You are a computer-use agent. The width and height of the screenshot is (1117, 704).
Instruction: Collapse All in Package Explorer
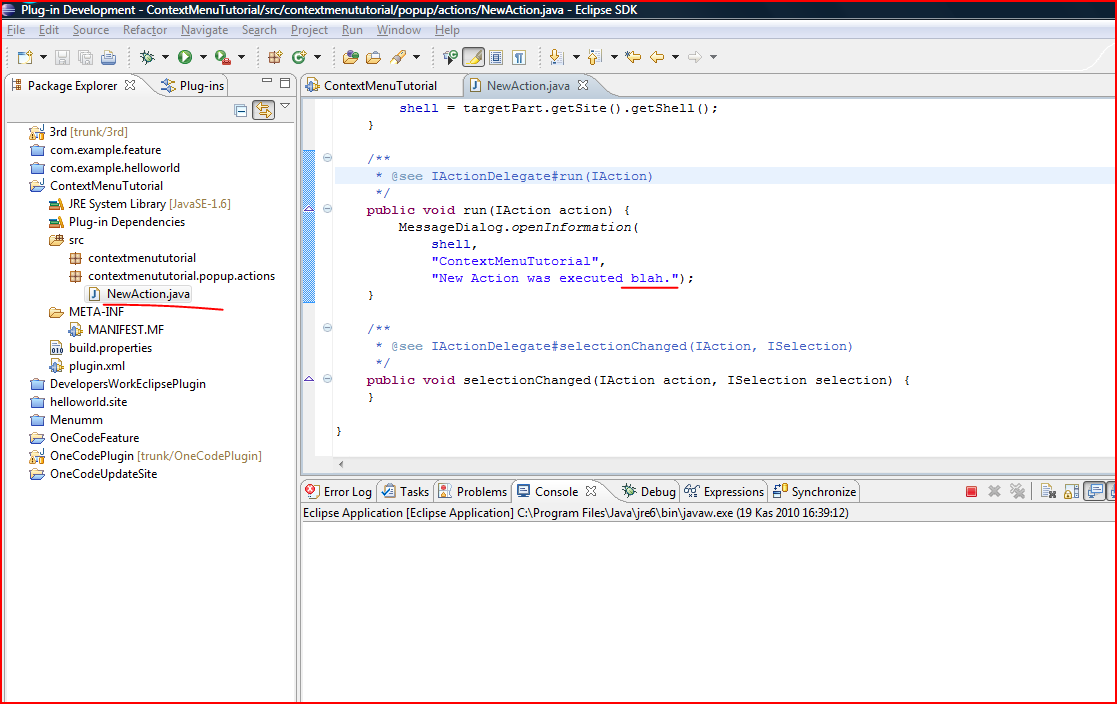[241, 110]
